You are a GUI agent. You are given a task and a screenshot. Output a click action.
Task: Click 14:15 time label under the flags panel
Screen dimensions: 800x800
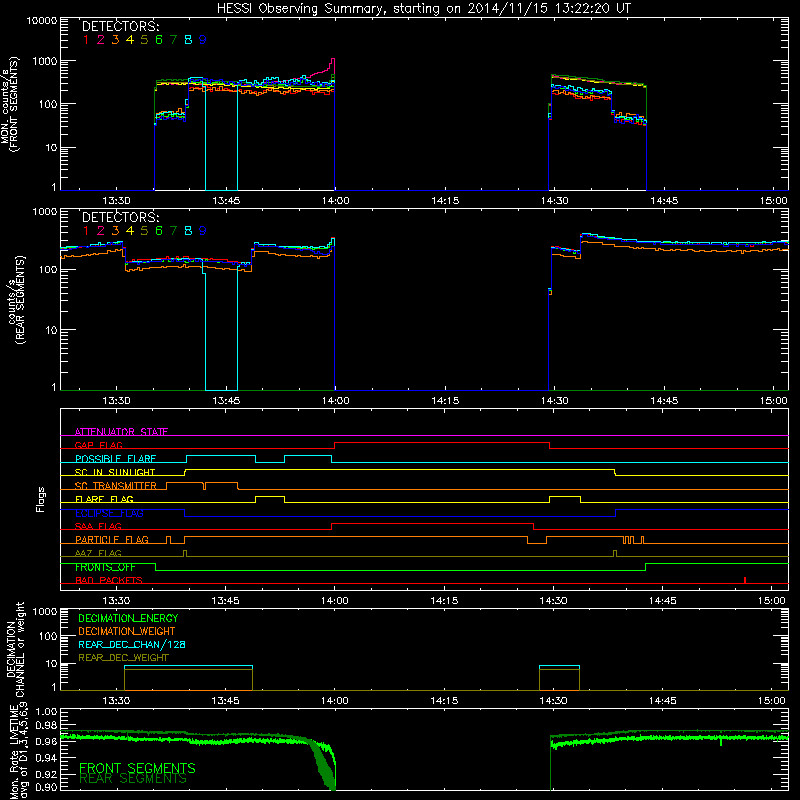pos(444,601)
